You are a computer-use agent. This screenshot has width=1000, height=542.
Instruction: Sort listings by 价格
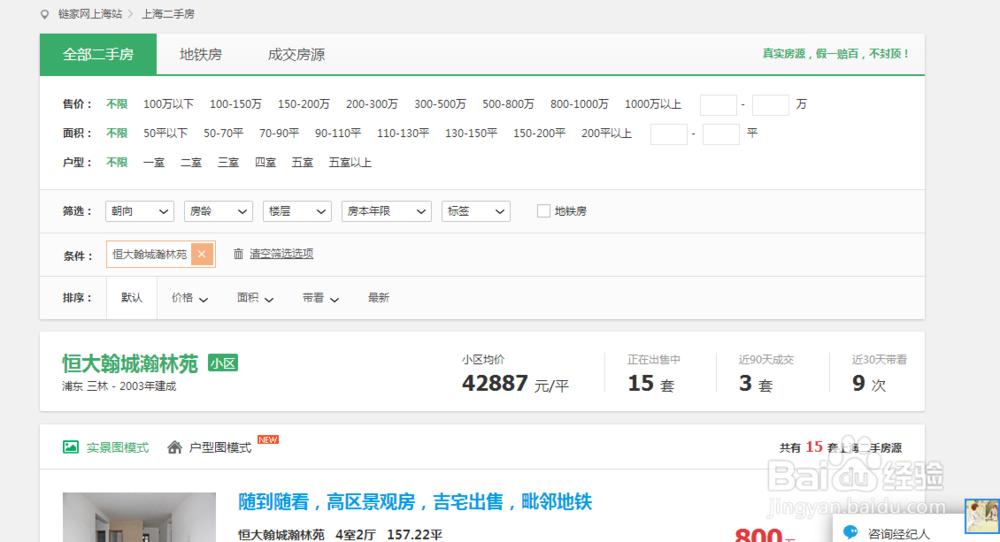click(x=189, y=298)
